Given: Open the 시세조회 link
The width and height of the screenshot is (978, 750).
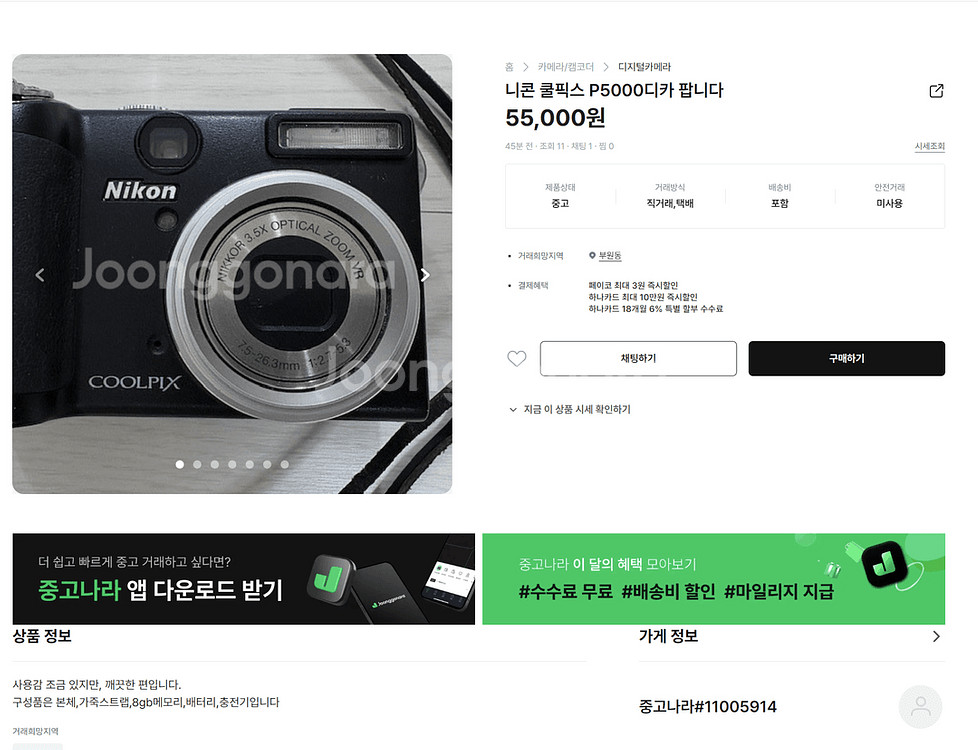Looking at the screenshot, I should pyautogui.click(x=929, y=146).
